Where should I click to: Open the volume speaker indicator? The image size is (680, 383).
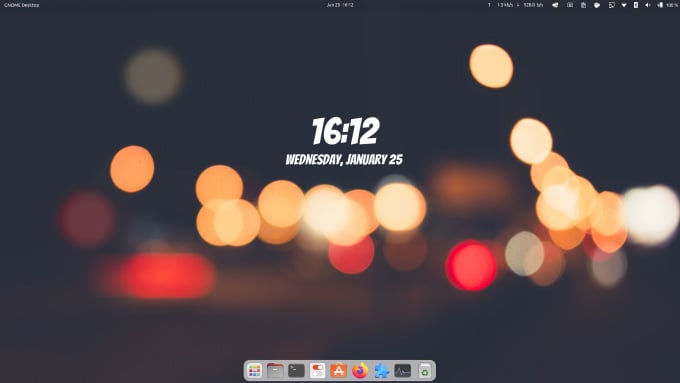647,5
